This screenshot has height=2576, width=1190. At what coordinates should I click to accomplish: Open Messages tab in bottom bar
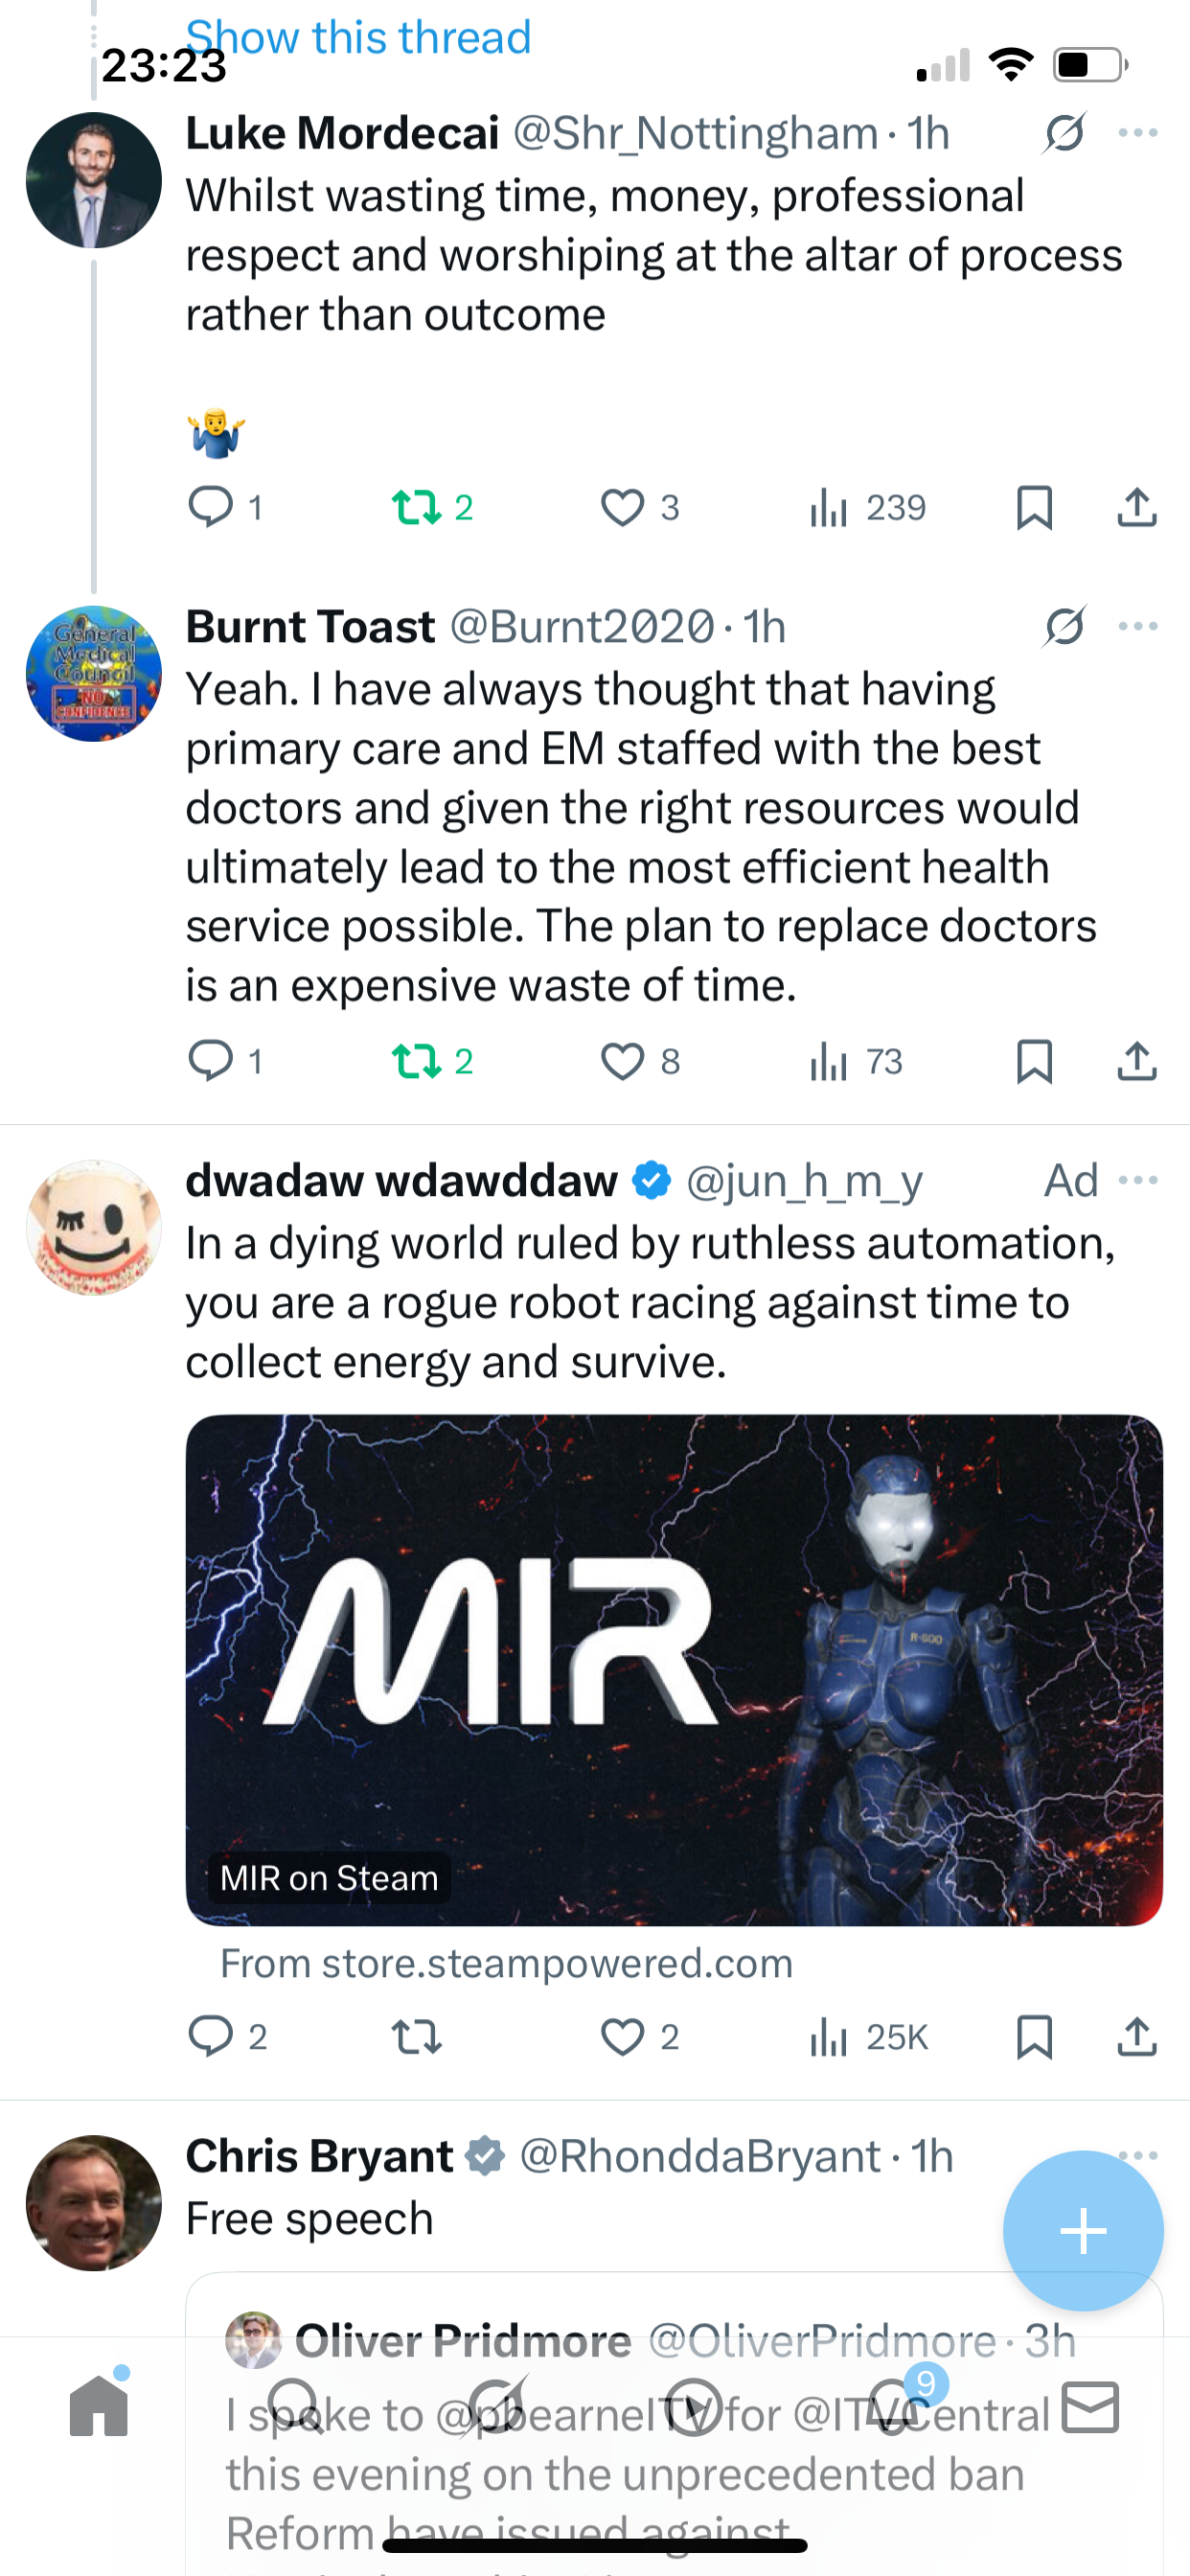click(1090, 2406)
